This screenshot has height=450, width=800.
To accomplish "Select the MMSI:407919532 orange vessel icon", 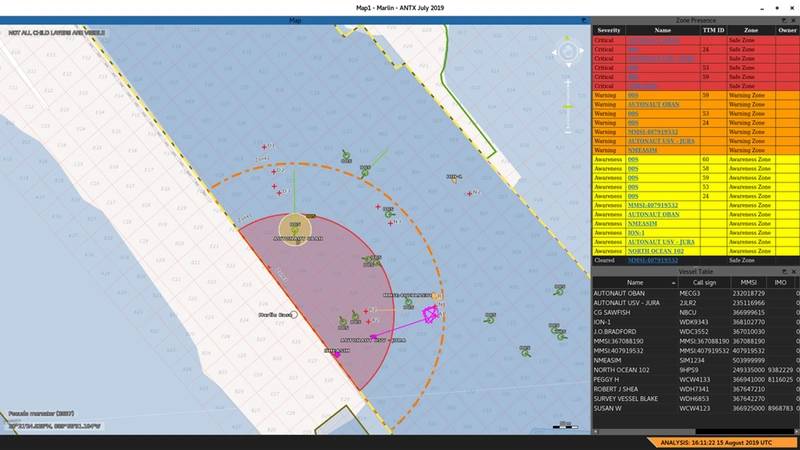I will click(x=435, y=295).
